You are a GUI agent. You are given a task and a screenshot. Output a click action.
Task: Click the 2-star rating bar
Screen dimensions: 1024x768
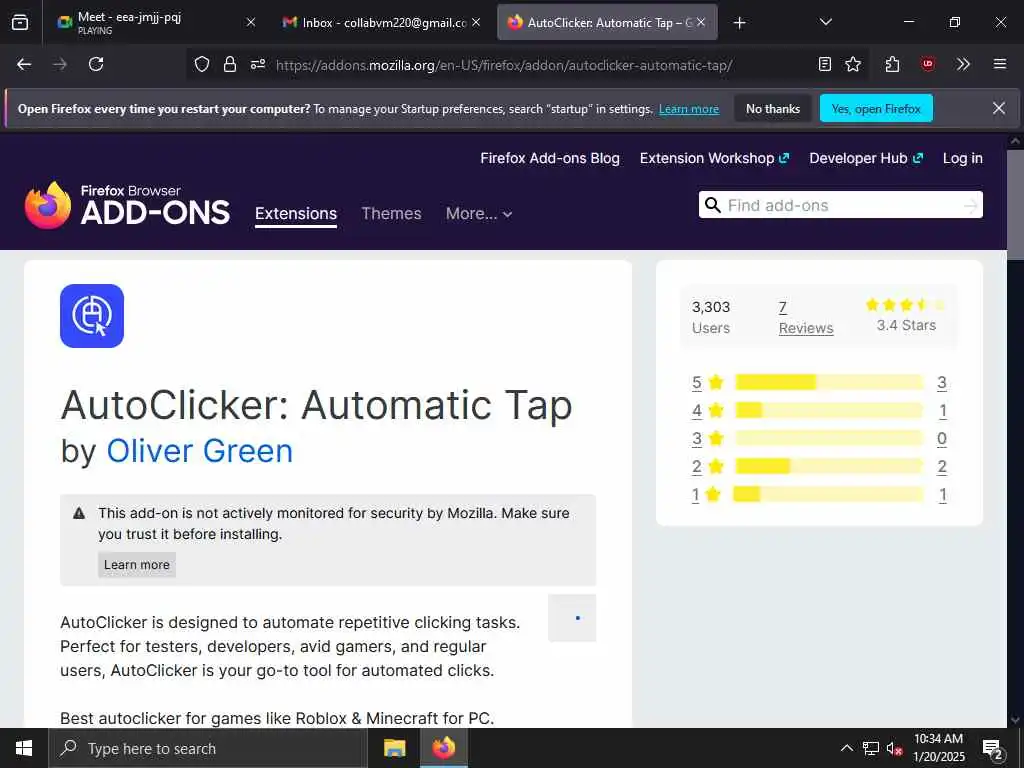pyautogui.click(x=829, y=466)
